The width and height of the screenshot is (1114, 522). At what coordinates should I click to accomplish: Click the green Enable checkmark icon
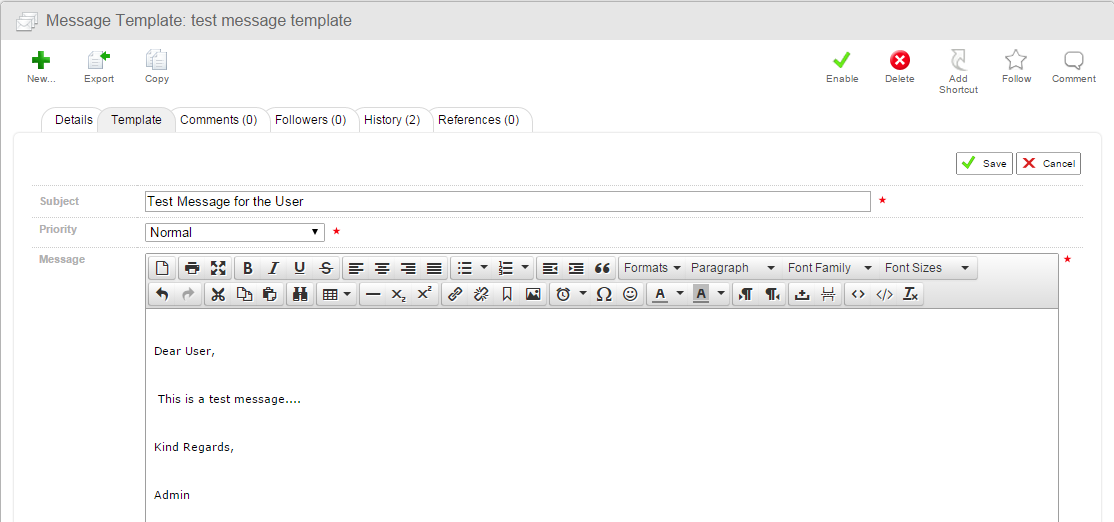click(842, 61)
